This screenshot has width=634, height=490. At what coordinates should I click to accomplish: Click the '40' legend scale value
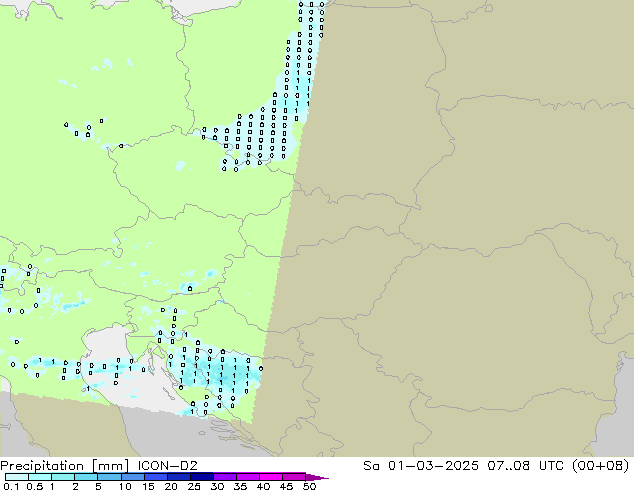263,486
